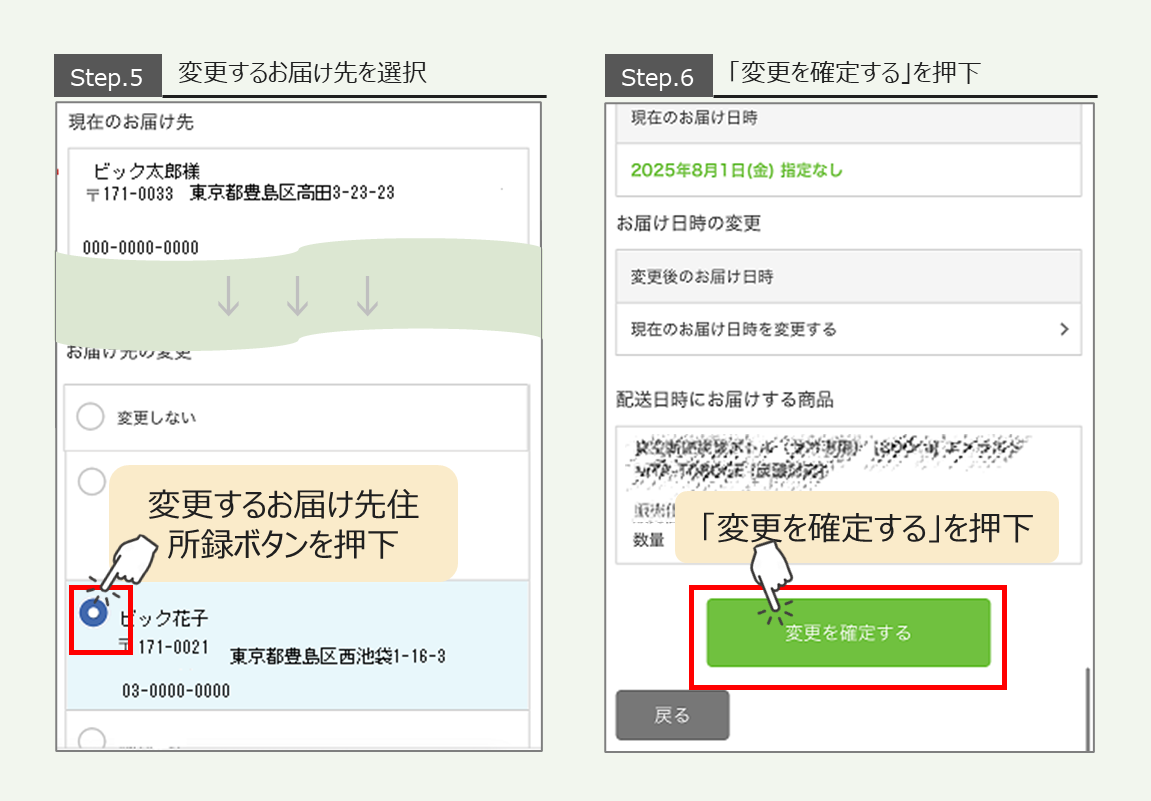Click the Step.5 label tab
The height and width of the screenshot is (801, 1151).
click(x=107, y=77)
